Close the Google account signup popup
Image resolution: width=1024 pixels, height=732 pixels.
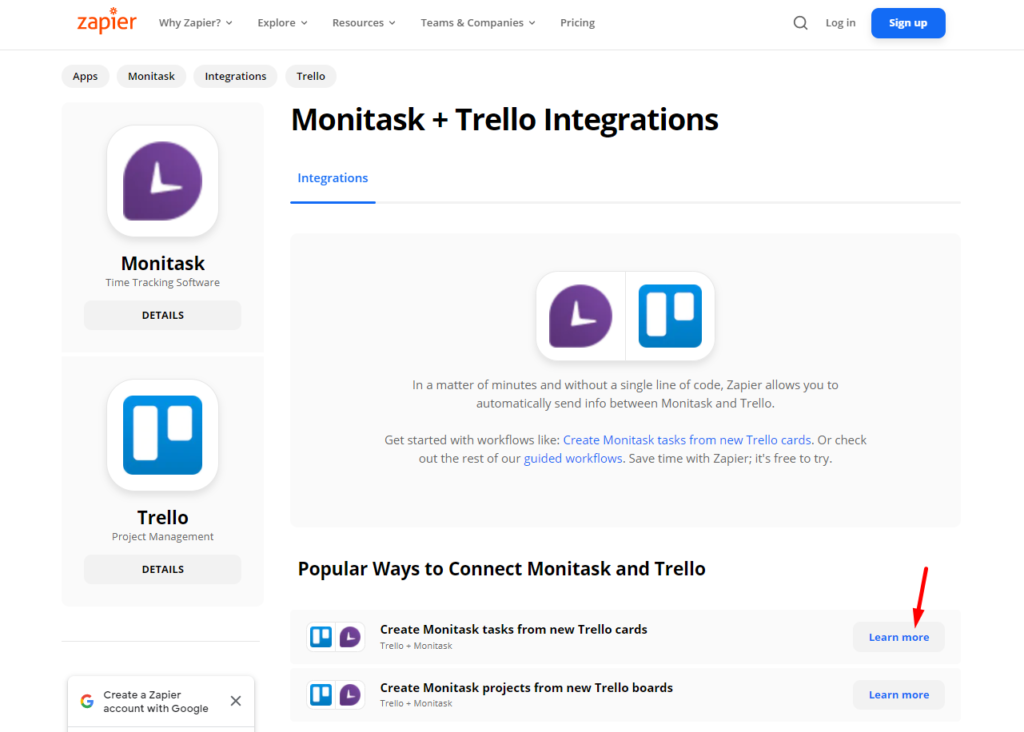tap(236, 701)
